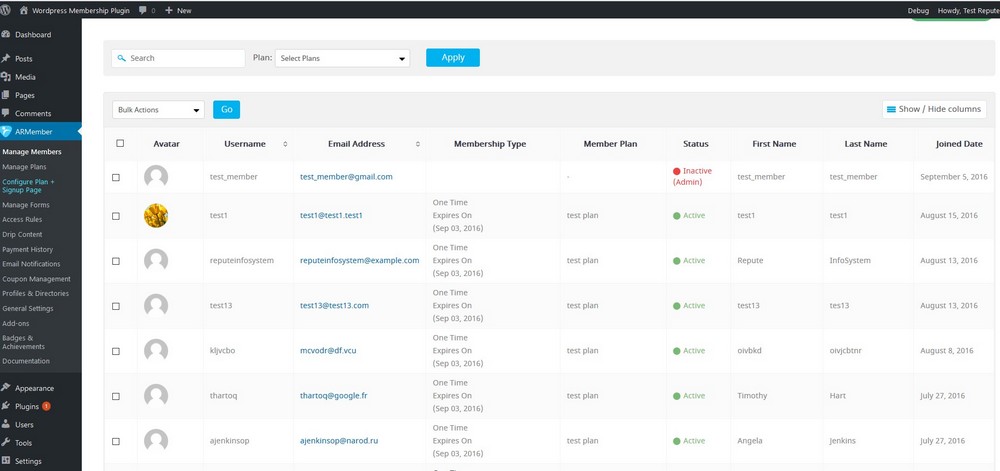Click the Users person icon
1000x471 pixels.
click(x=6, y=424)
